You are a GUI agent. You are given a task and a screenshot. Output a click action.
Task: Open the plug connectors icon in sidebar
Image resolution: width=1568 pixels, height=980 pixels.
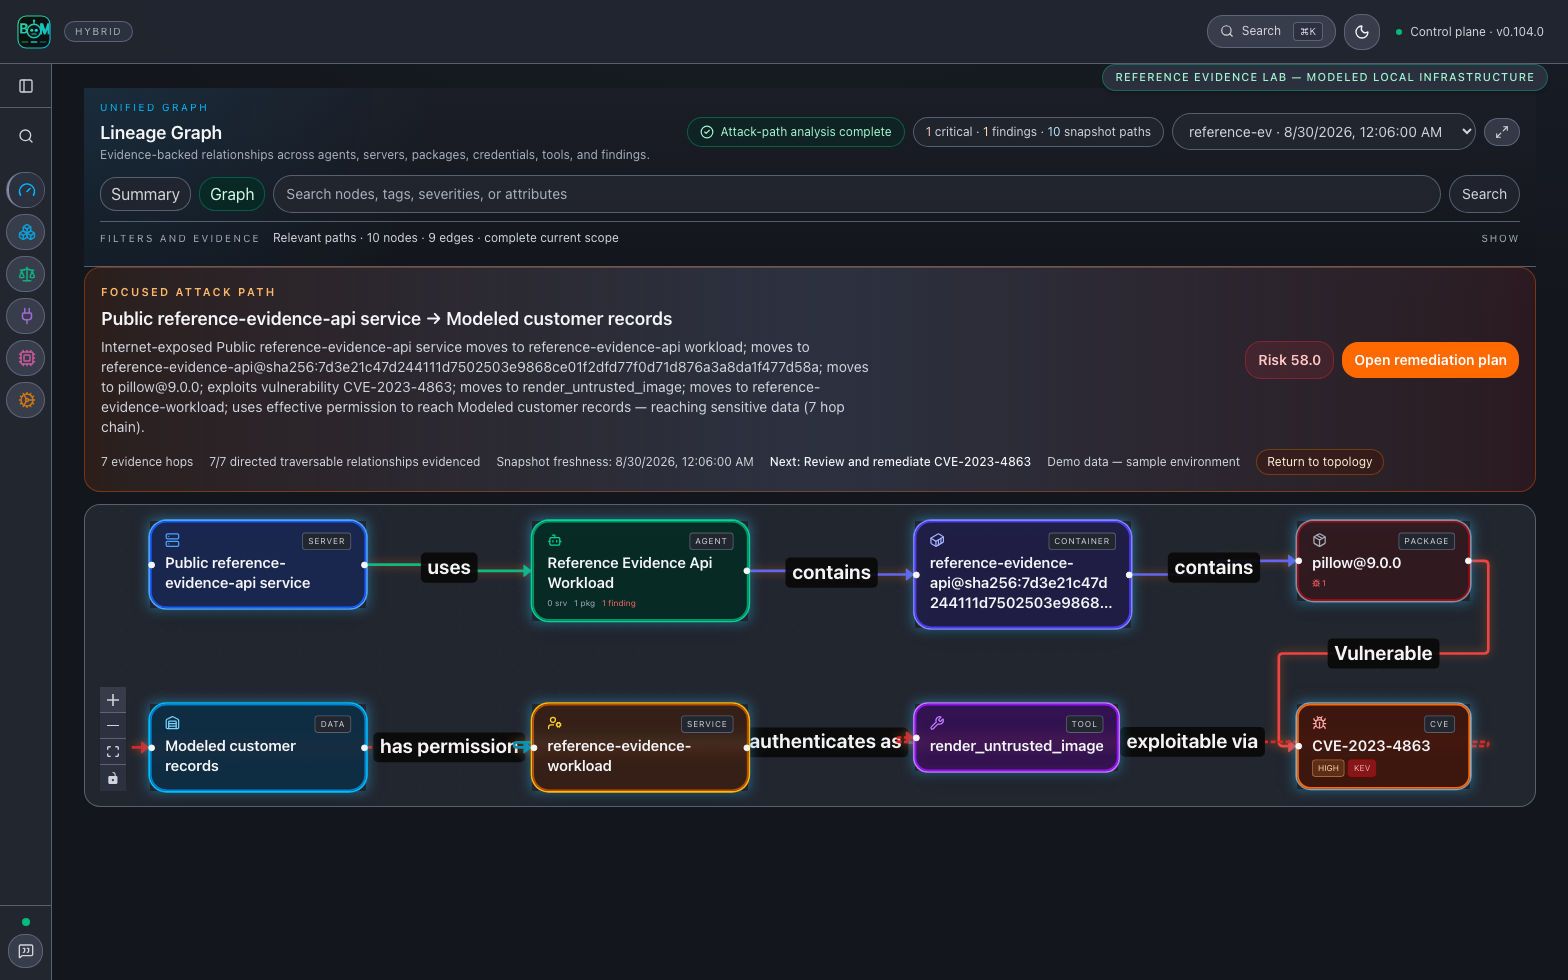click(x=26, y=316)
